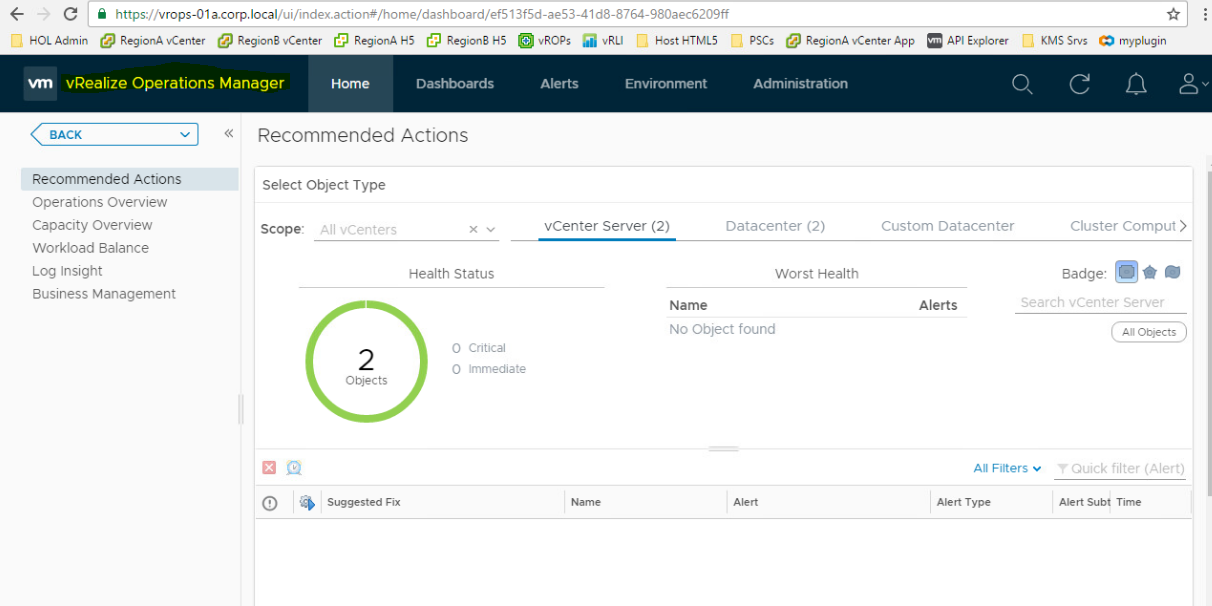The width and height of the screenshot is (1212, 606).
Task: Open the notifications bell icon
Action: (x=1136, y=84)
